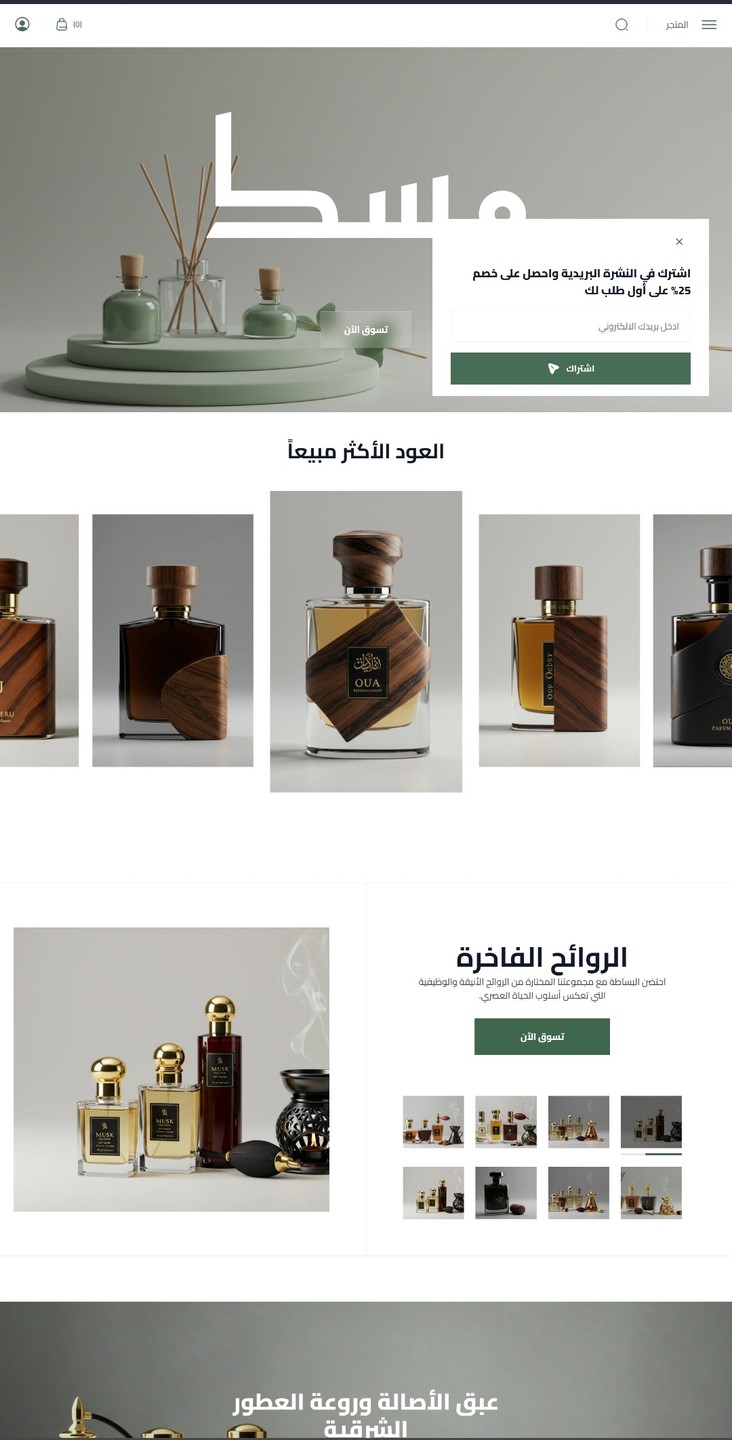Open the user account icon
Viewport: 732px width, 1440px height.
22,24
